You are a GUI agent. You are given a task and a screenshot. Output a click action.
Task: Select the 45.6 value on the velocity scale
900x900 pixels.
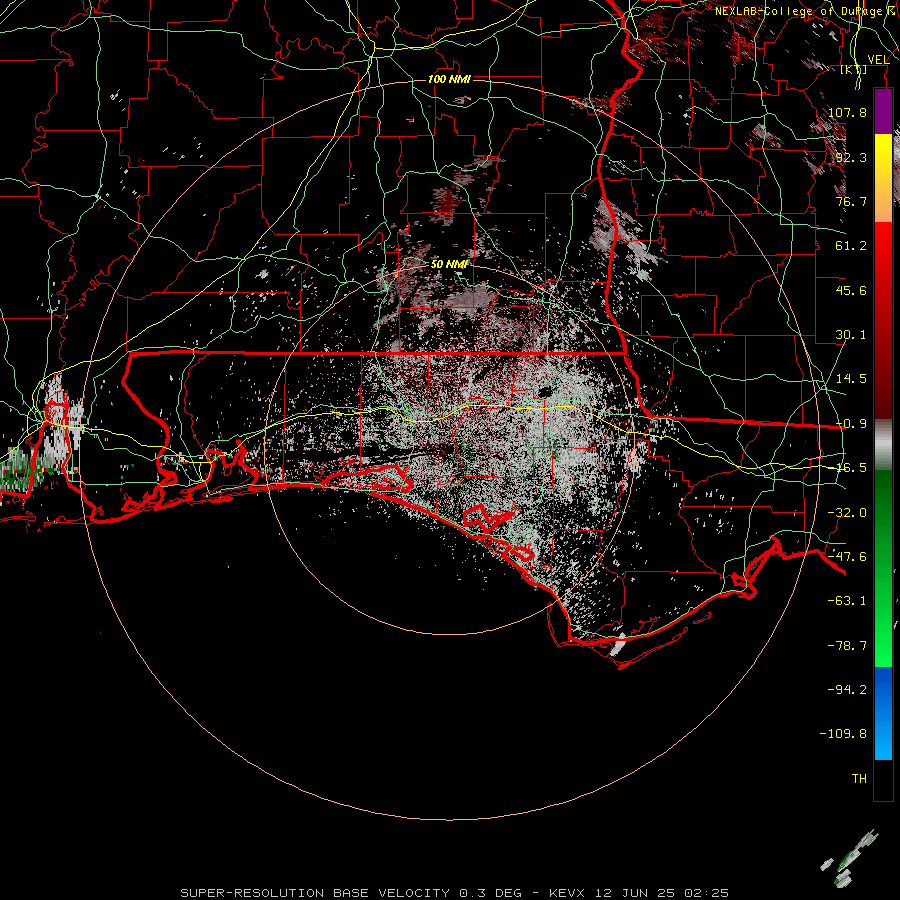pos(851,290)
